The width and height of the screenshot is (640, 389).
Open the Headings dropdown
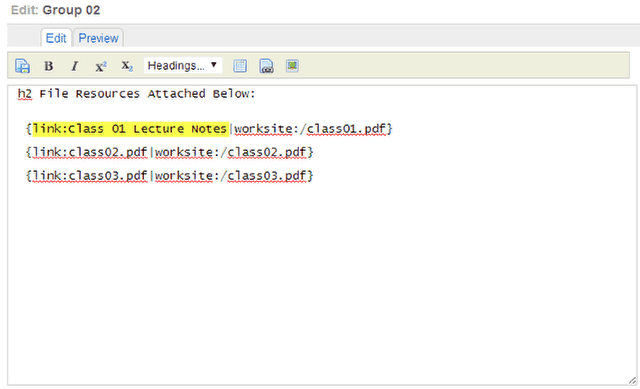[183, 65]
